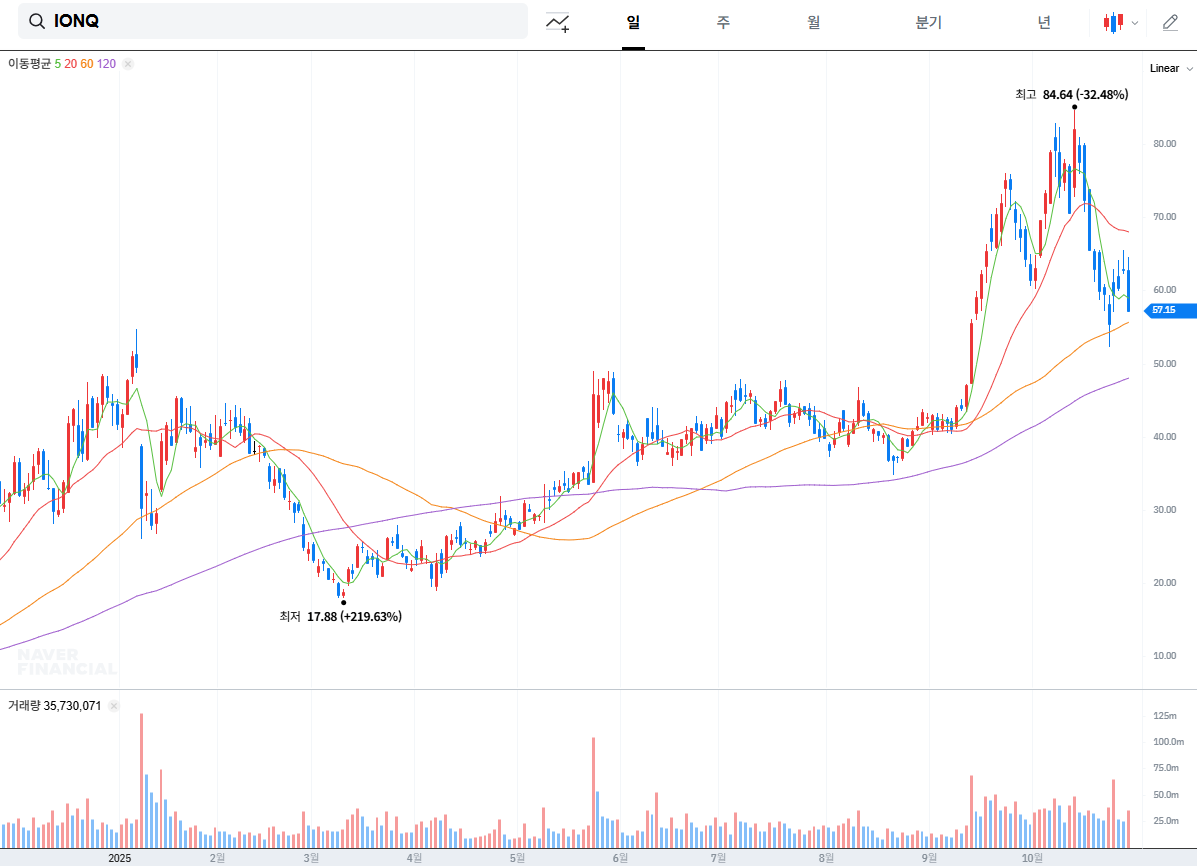Image resolution: width=1197 pixels, height=866 pixels.
Task: Click the 8월 time axis label
Action: [x=826, y=858]
